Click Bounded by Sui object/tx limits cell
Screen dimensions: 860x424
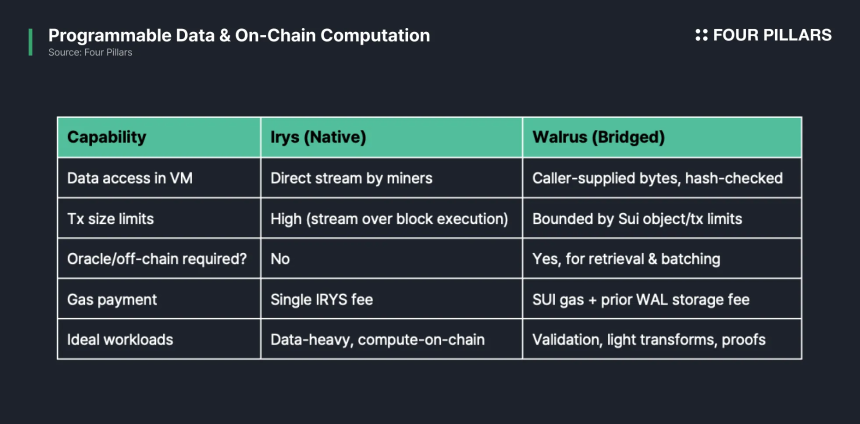(x=663, y=218)
